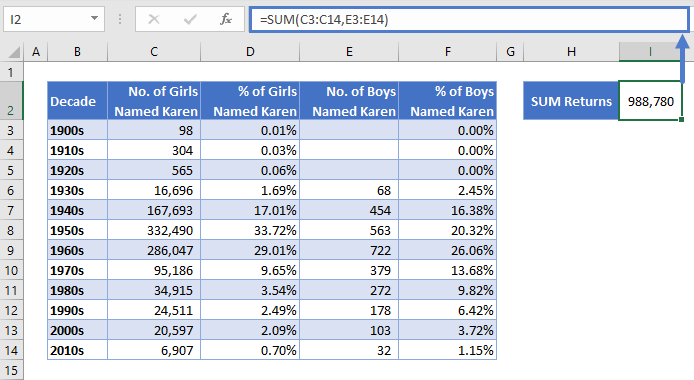The height and width of the screenshot is (380, 694).
Task: Select column E header
Action: 349,52
